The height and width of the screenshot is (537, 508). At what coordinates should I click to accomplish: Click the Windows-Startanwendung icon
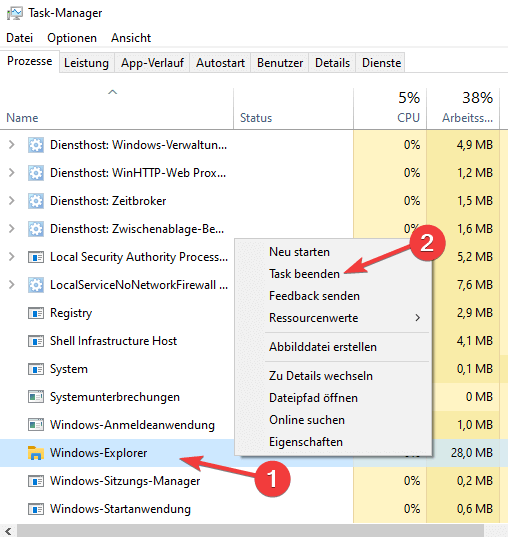coord(36,509)
